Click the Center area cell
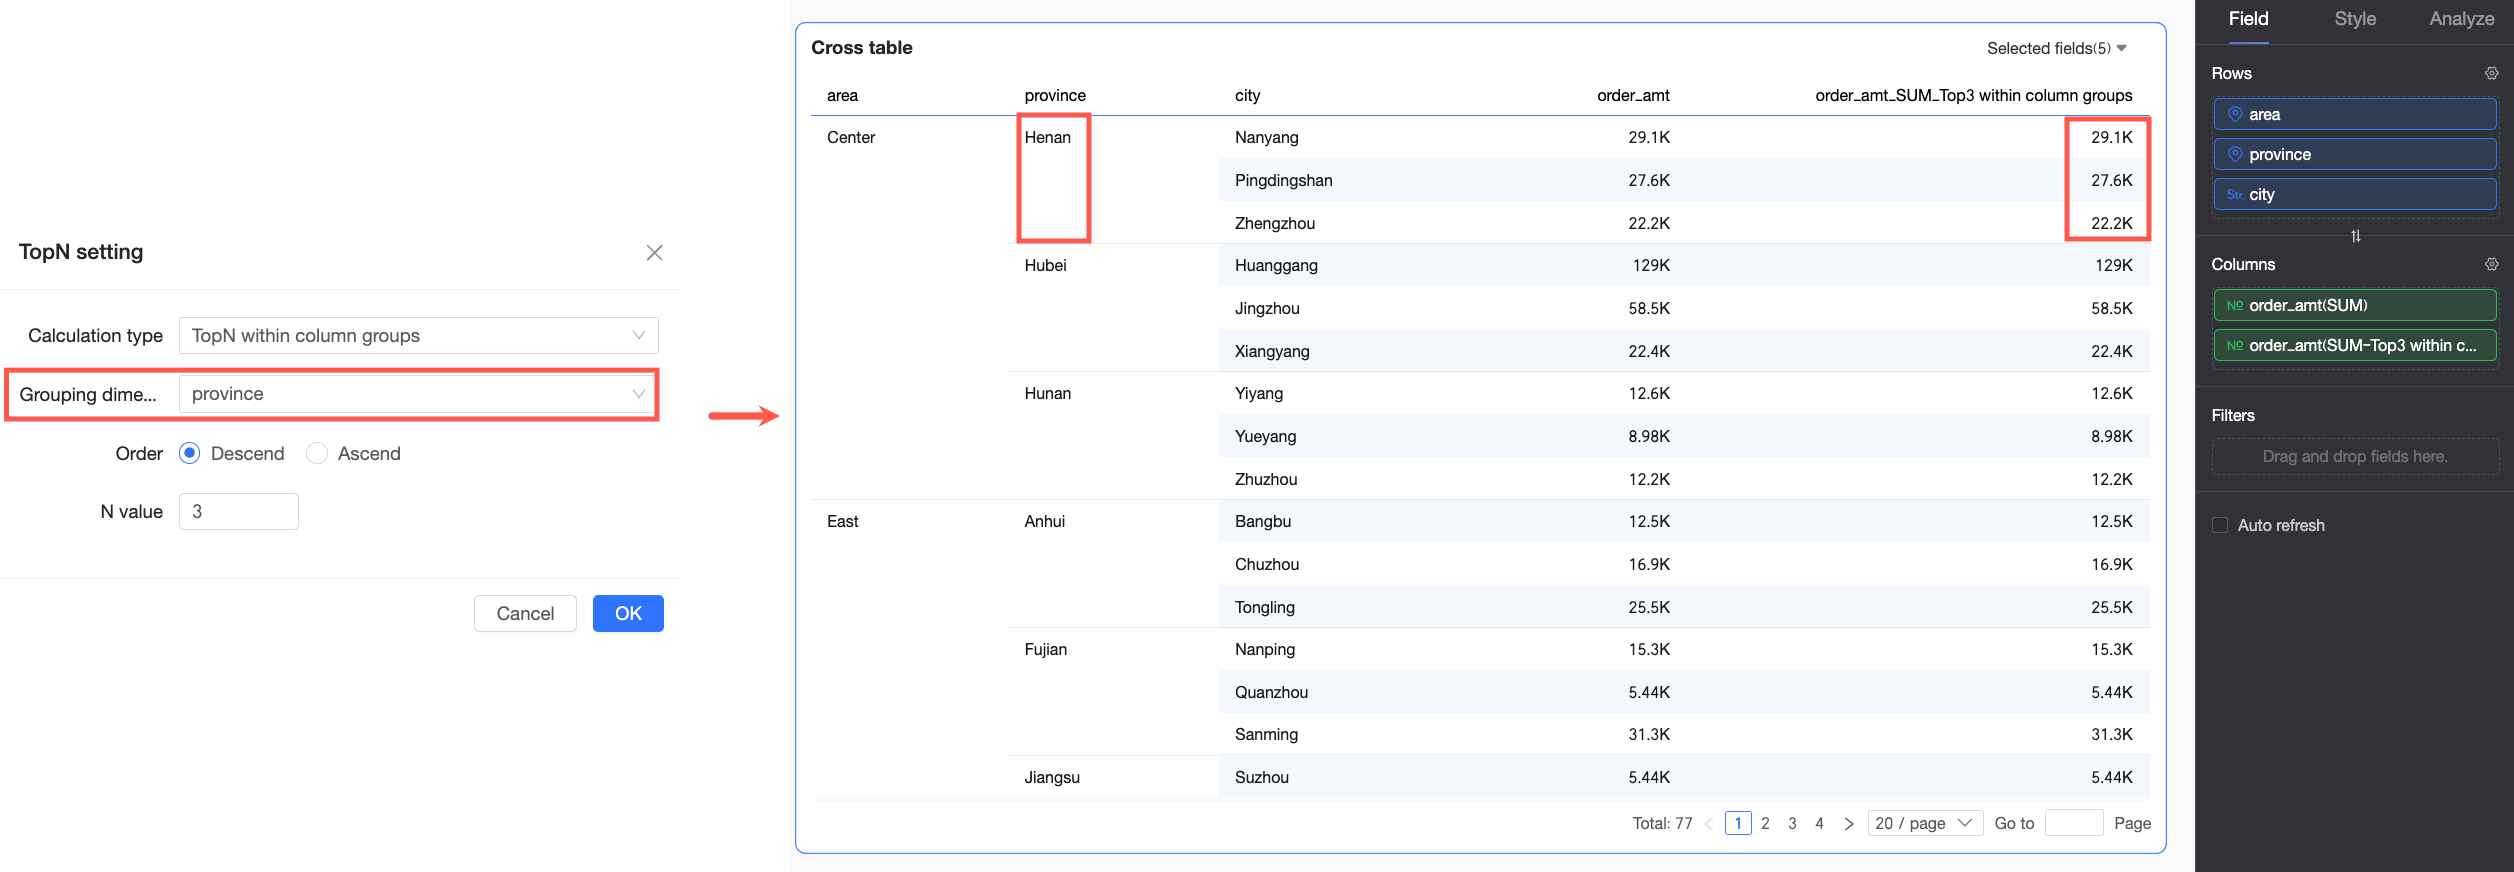The height and width of the screenshot is (872, 2514). (851, 137)
